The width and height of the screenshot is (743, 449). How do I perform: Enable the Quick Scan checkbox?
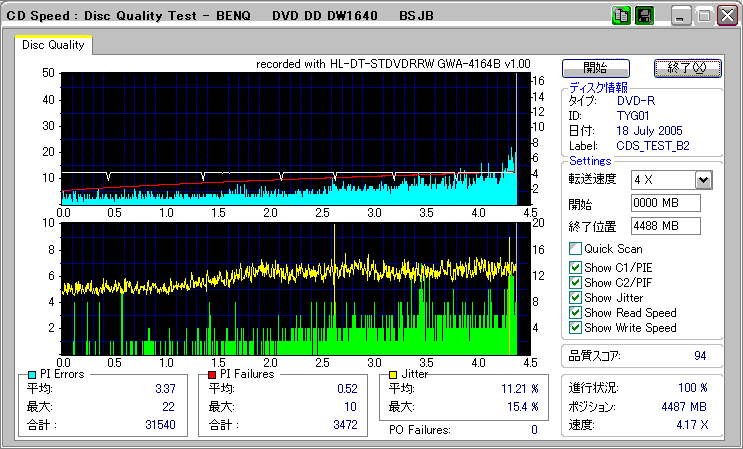[575, 248]
